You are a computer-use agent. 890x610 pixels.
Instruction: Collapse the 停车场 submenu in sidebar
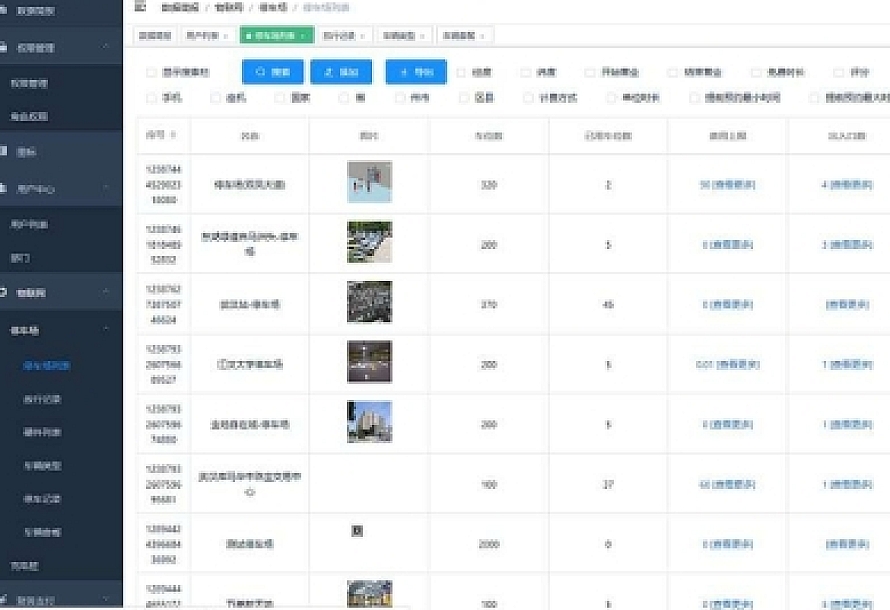[106, 330]
